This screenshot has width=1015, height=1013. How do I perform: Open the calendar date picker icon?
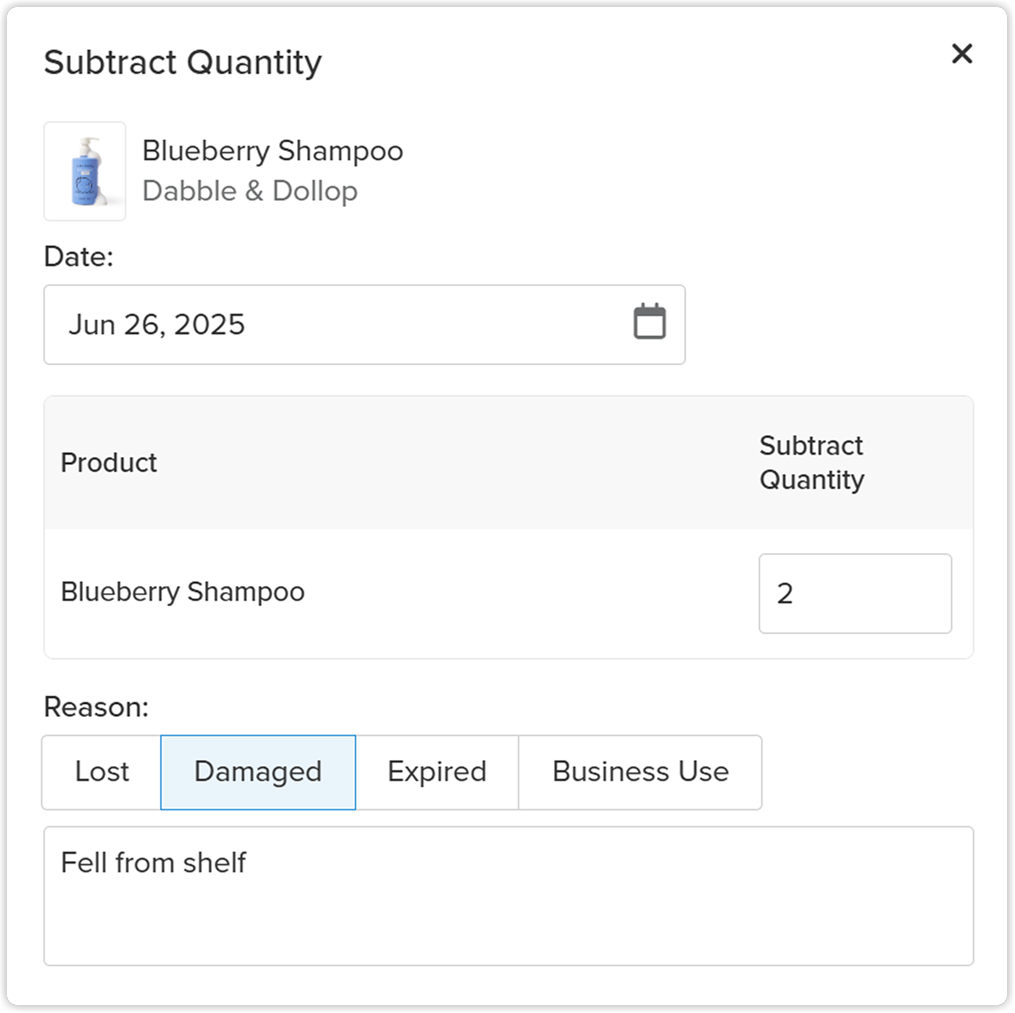[649, 321]
